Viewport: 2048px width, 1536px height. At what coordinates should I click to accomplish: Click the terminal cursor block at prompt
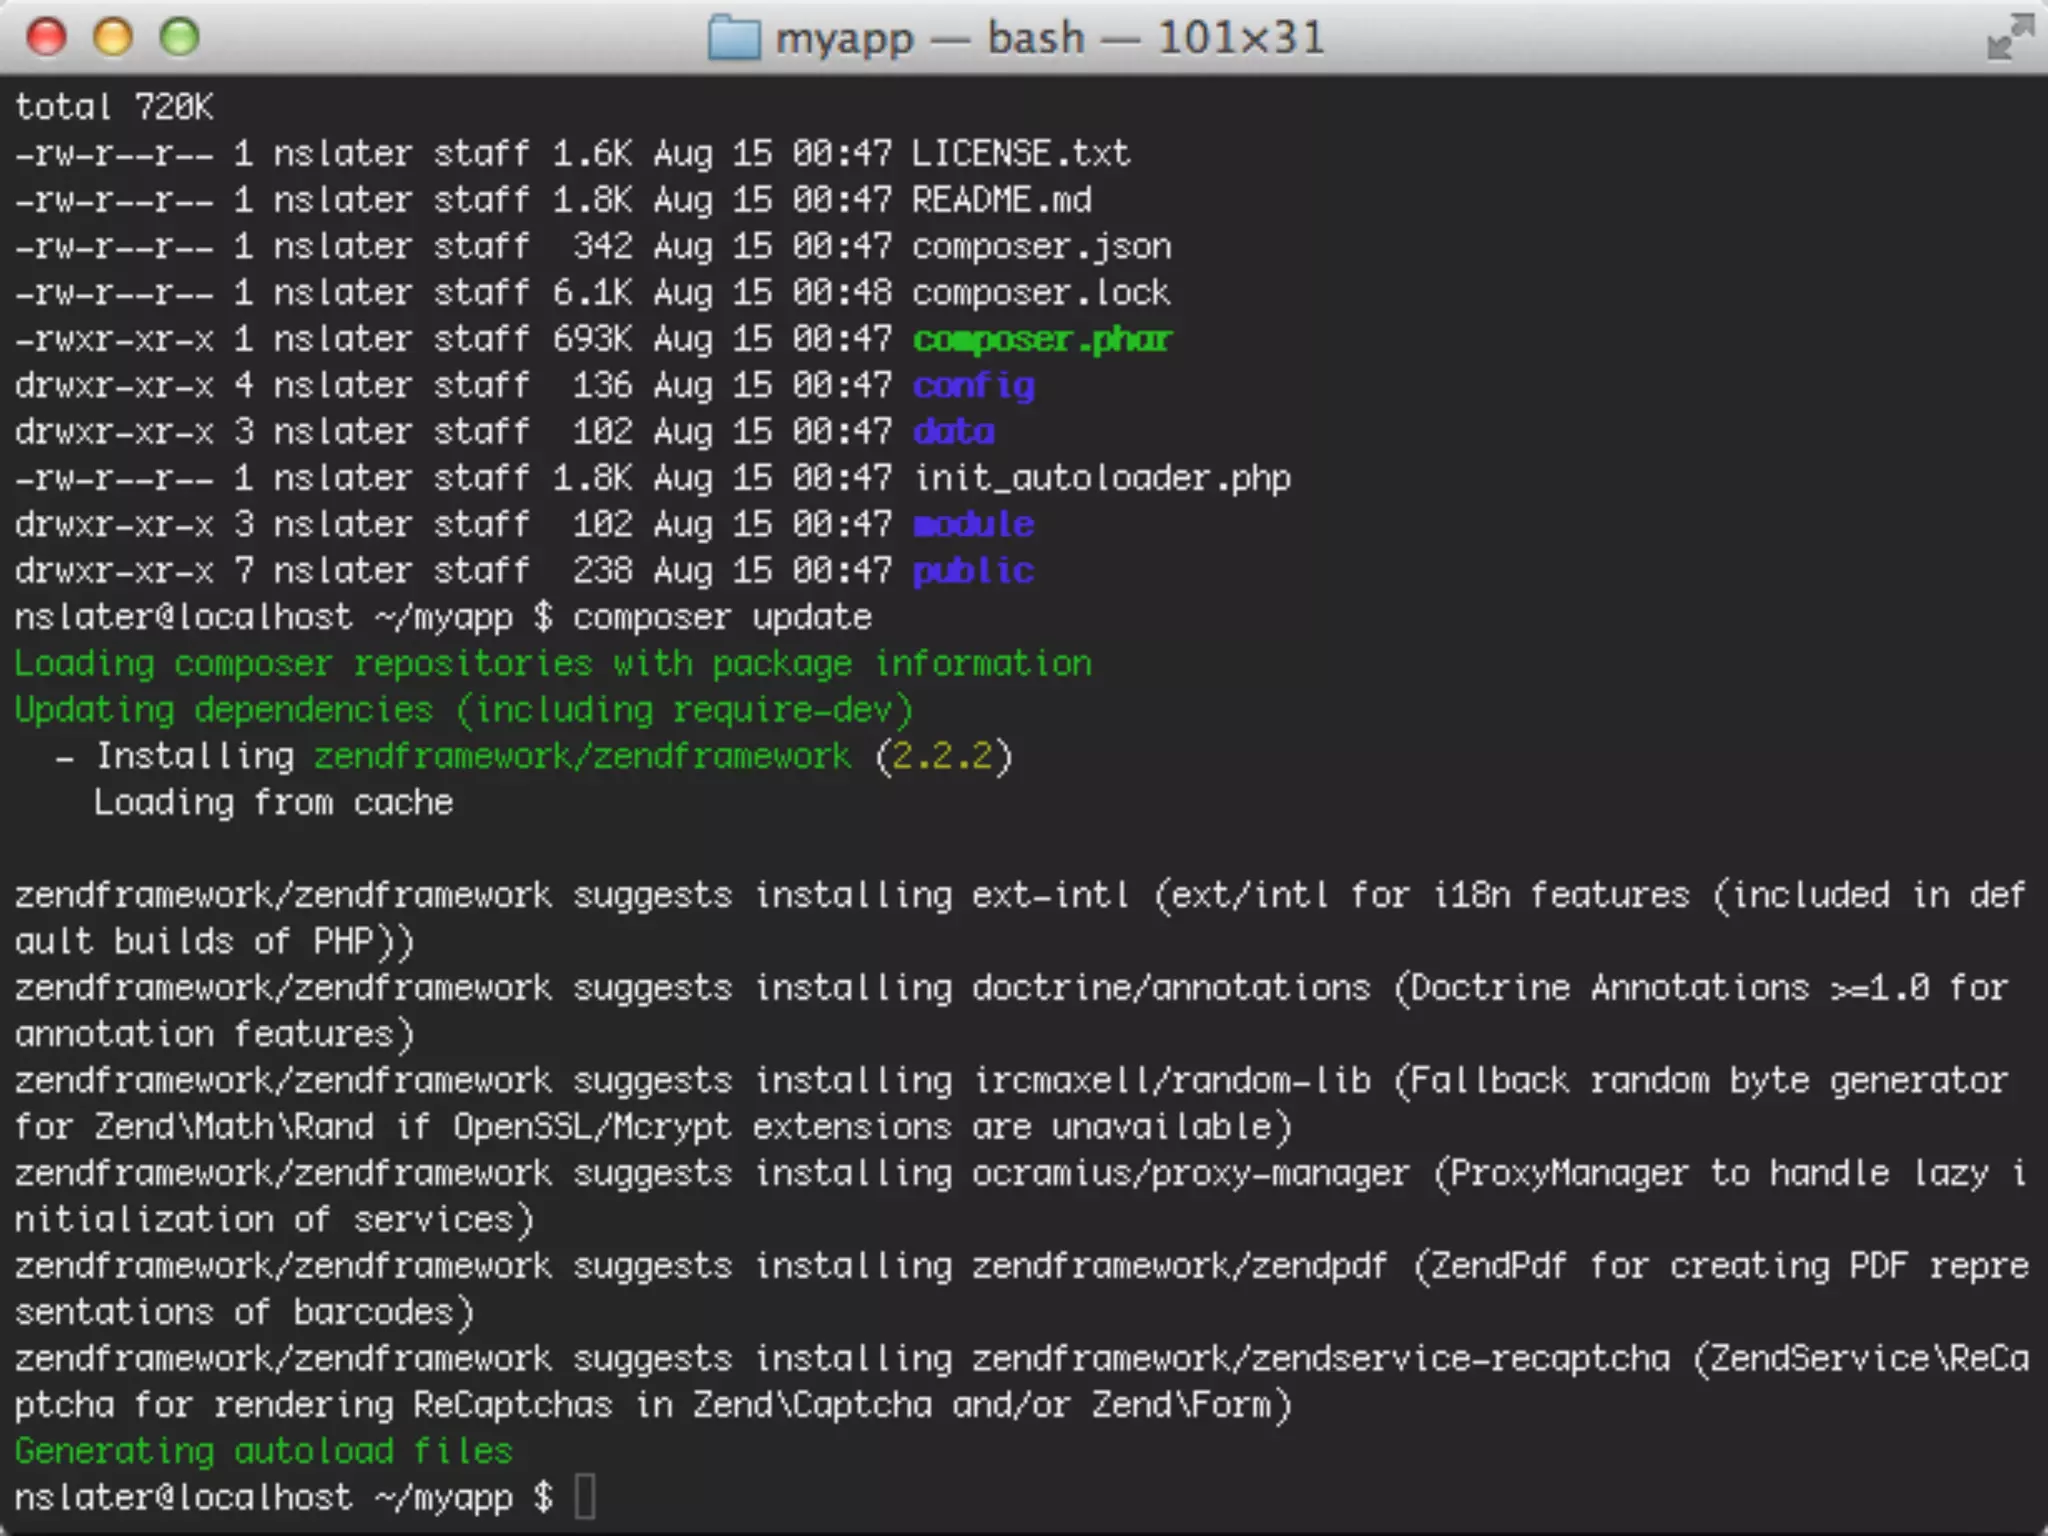pos(585,1497)
